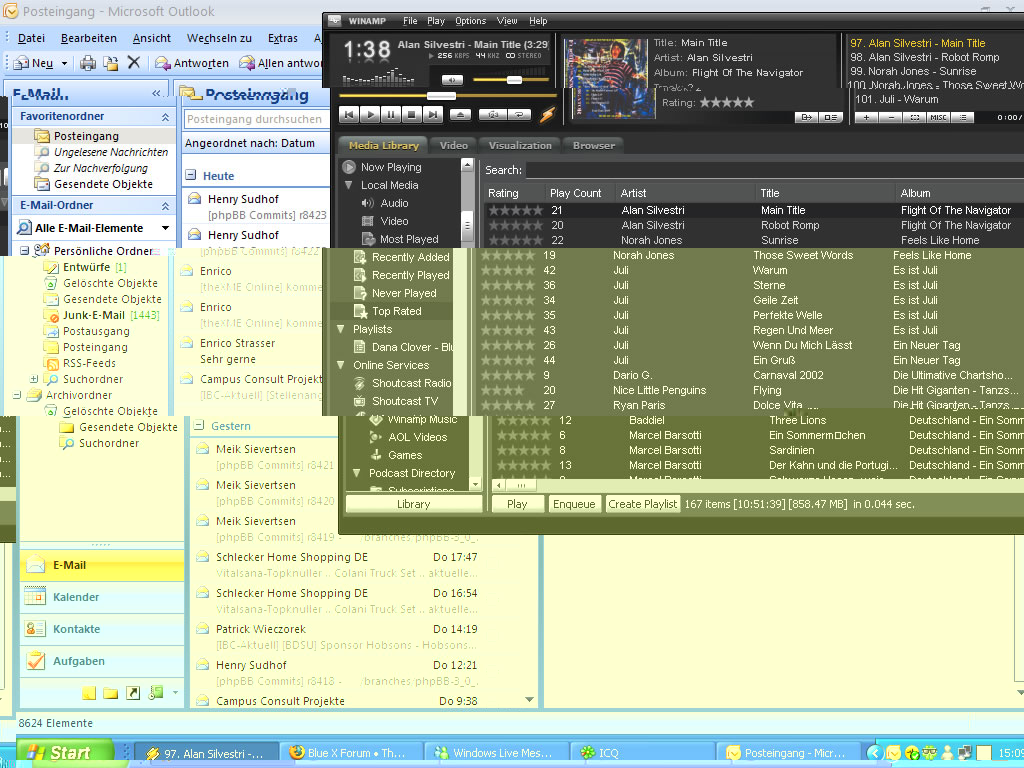Viewport: 1024px width, 768px height.
Task: Open the Alle E-Mail-Elemente dropdown
Action: [x=165, y=228]
